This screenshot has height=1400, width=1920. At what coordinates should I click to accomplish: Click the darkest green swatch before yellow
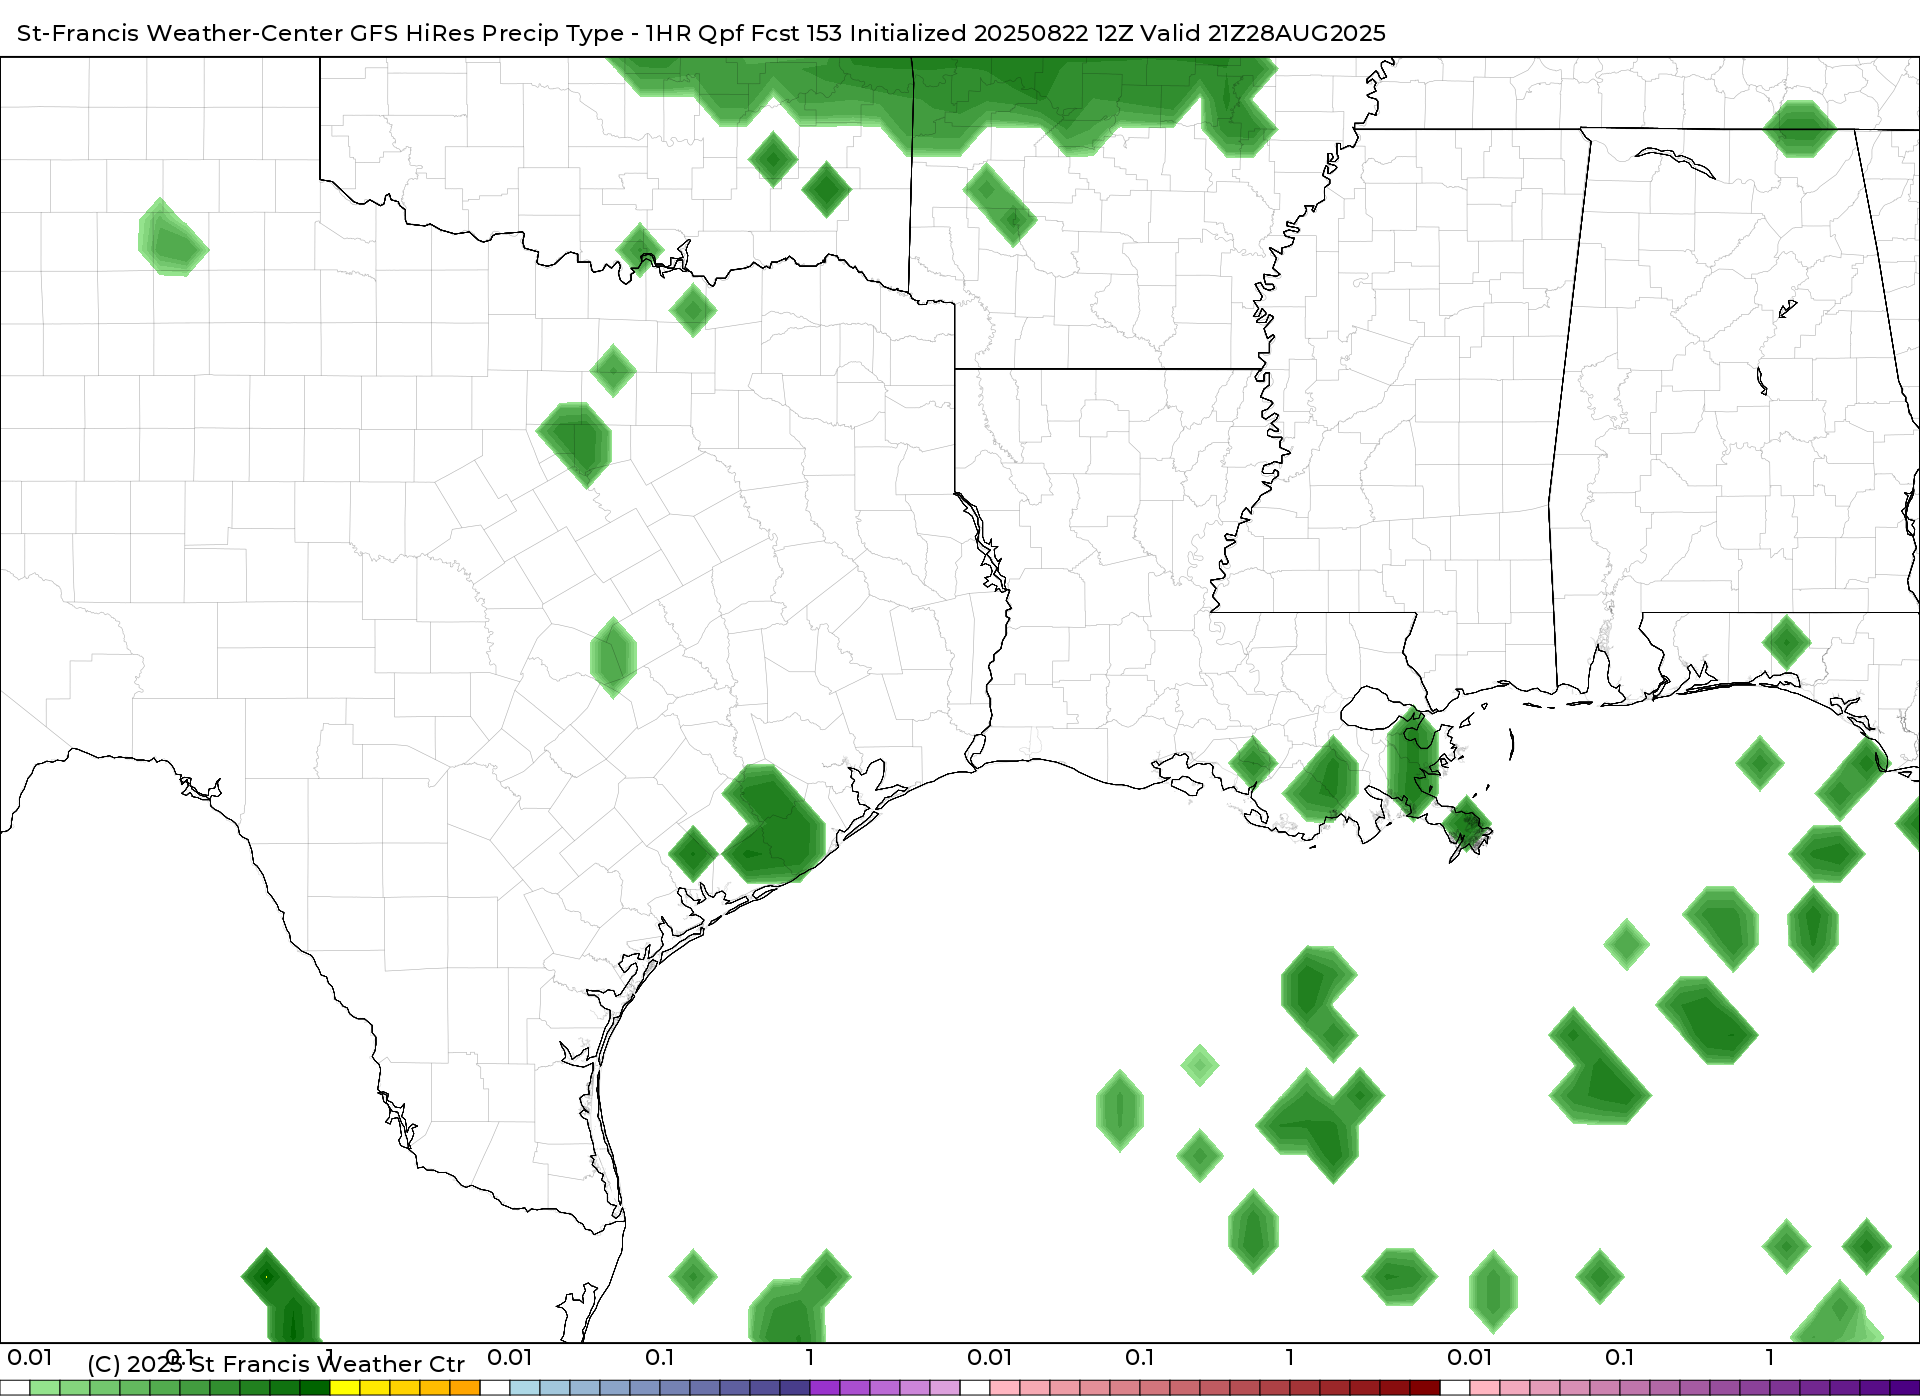(315, 1388)
